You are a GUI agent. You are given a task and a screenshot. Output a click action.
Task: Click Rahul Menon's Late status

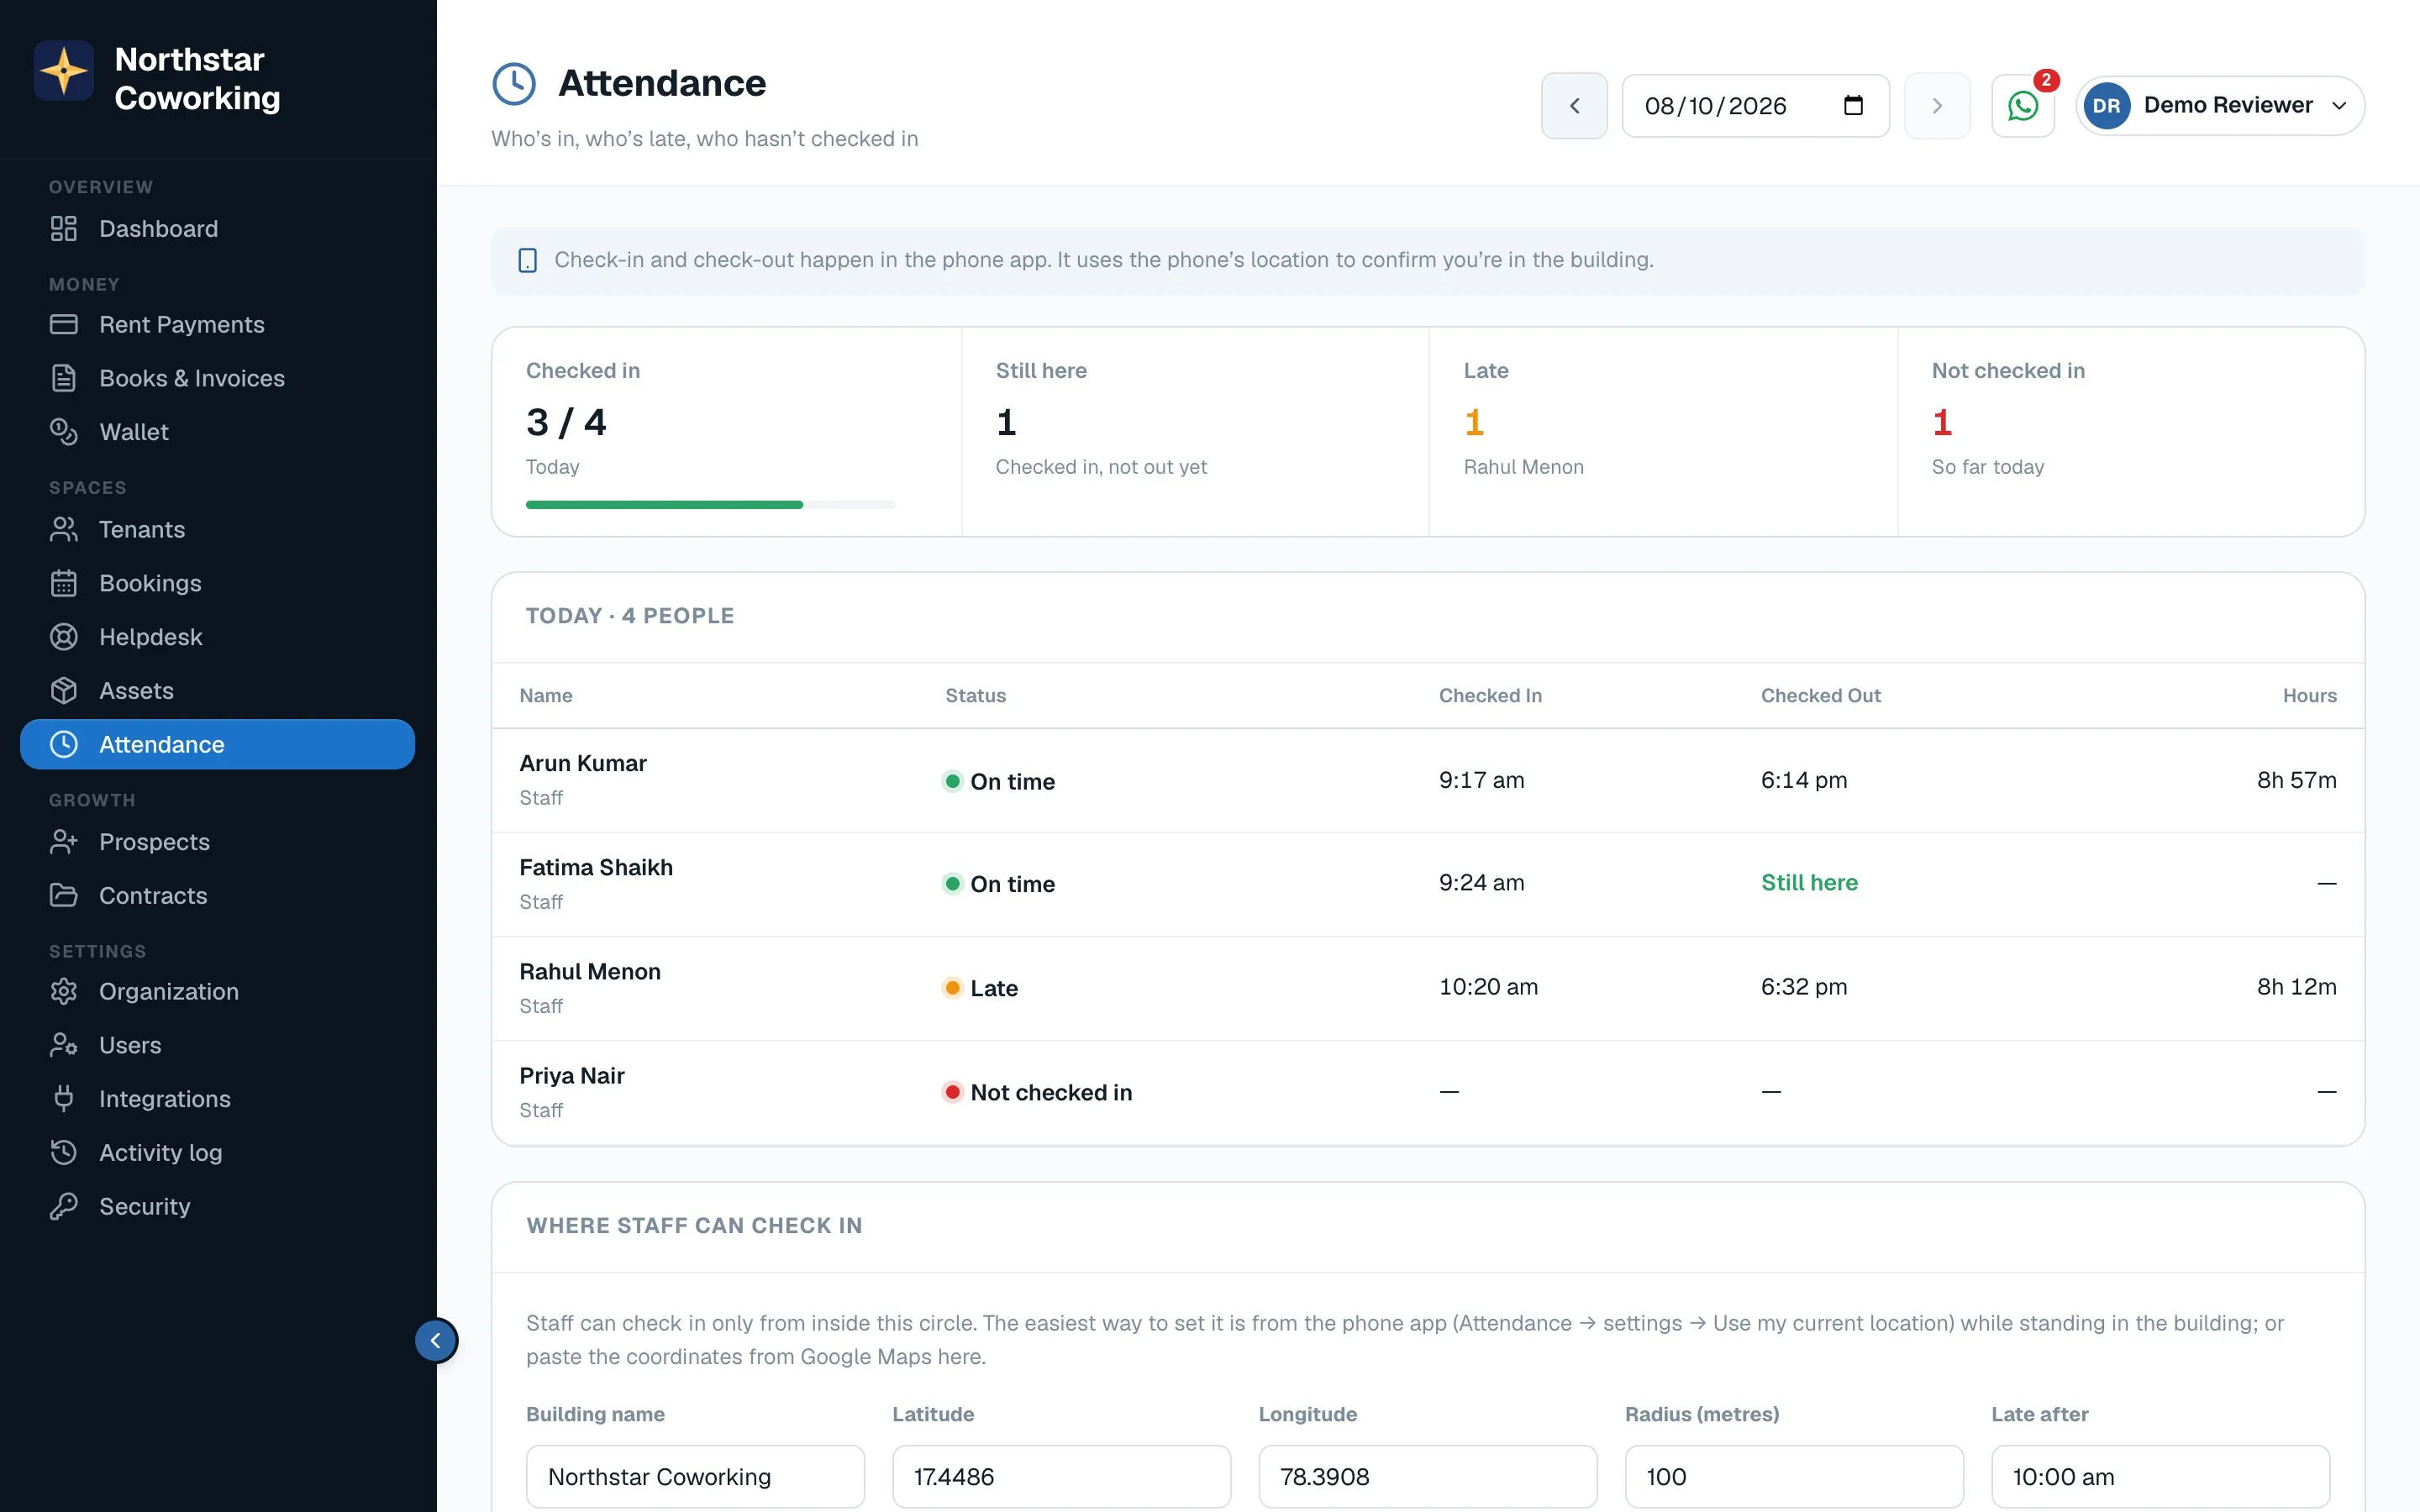click(981, 988)
